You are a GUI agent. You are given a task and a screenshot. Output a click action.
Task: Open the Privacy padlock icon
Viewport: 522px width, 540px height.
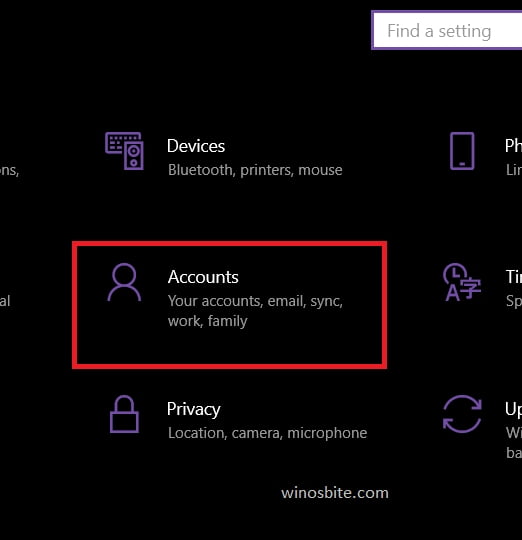click(124, 414)
